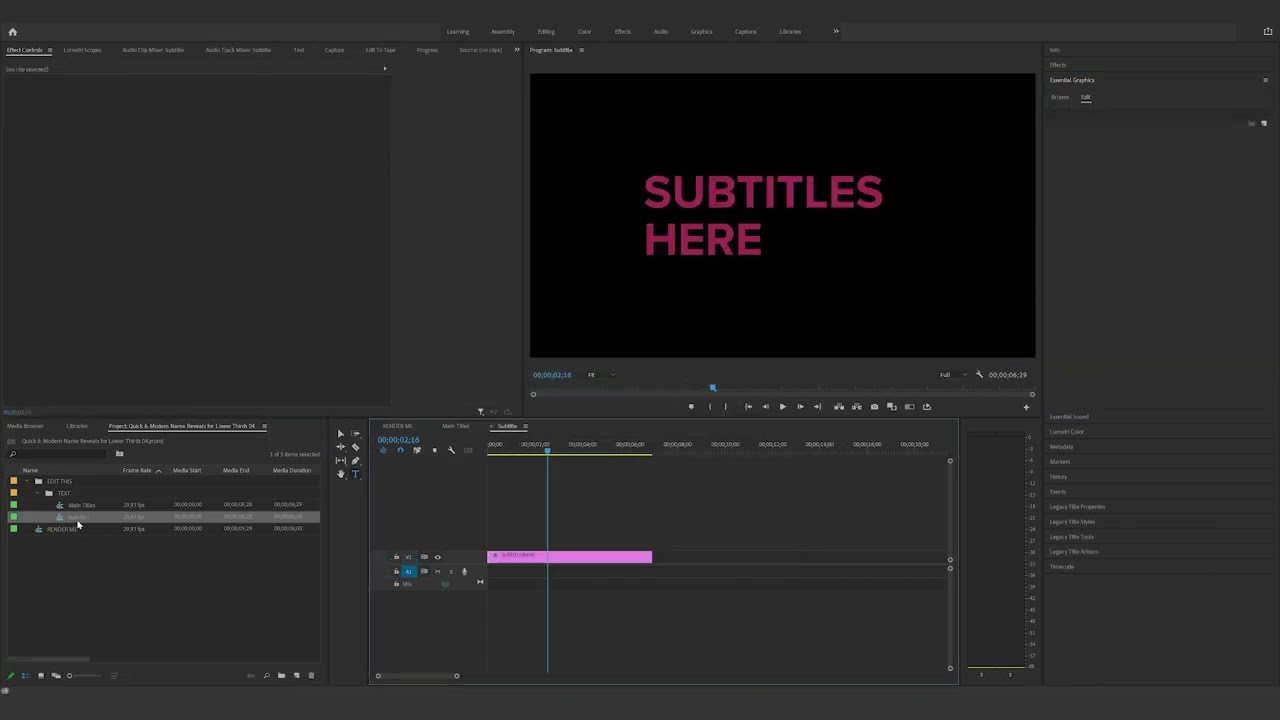Switch to Graphics workspace
The image size is (1280, 720).
(701, 31)
